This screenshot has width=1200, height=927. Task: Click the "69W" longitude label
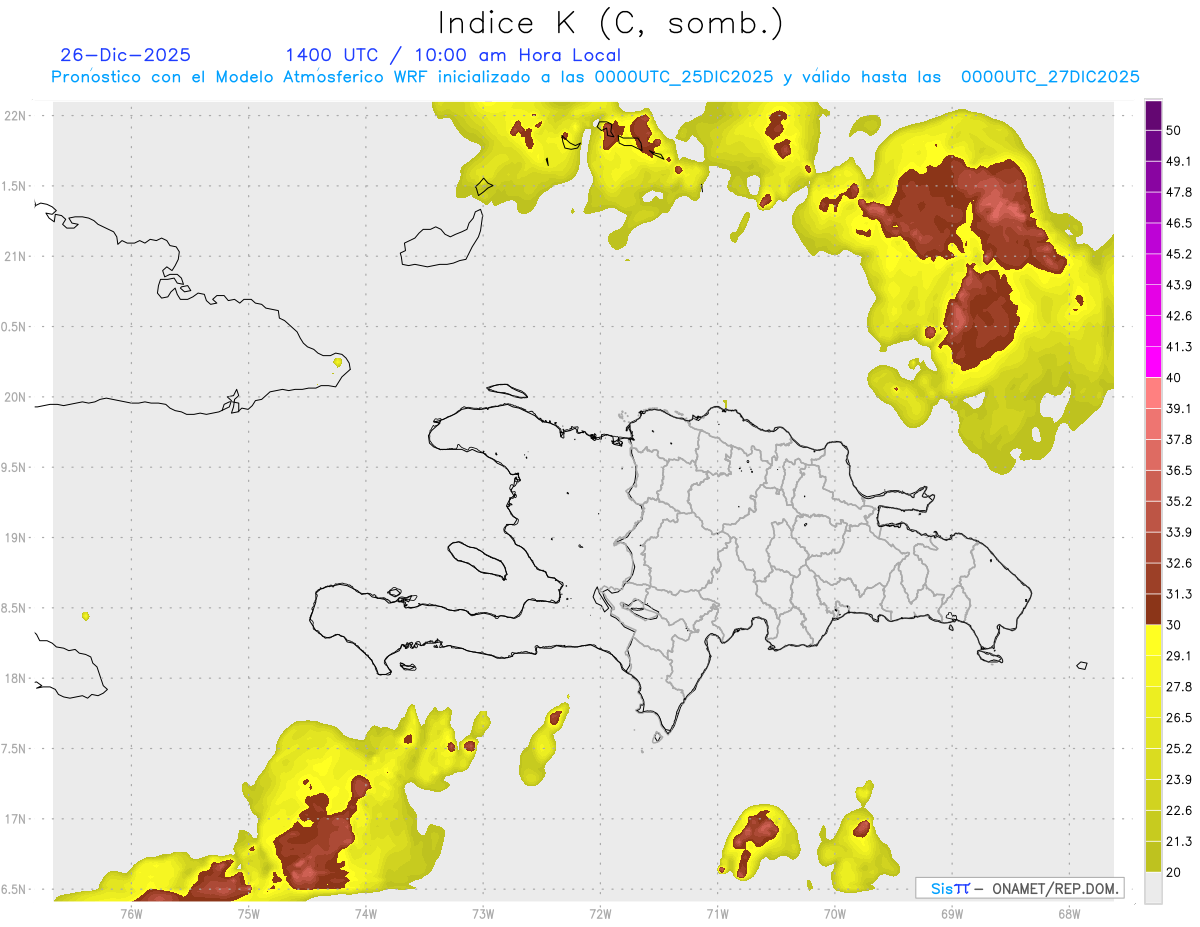[x=951, y=913]
